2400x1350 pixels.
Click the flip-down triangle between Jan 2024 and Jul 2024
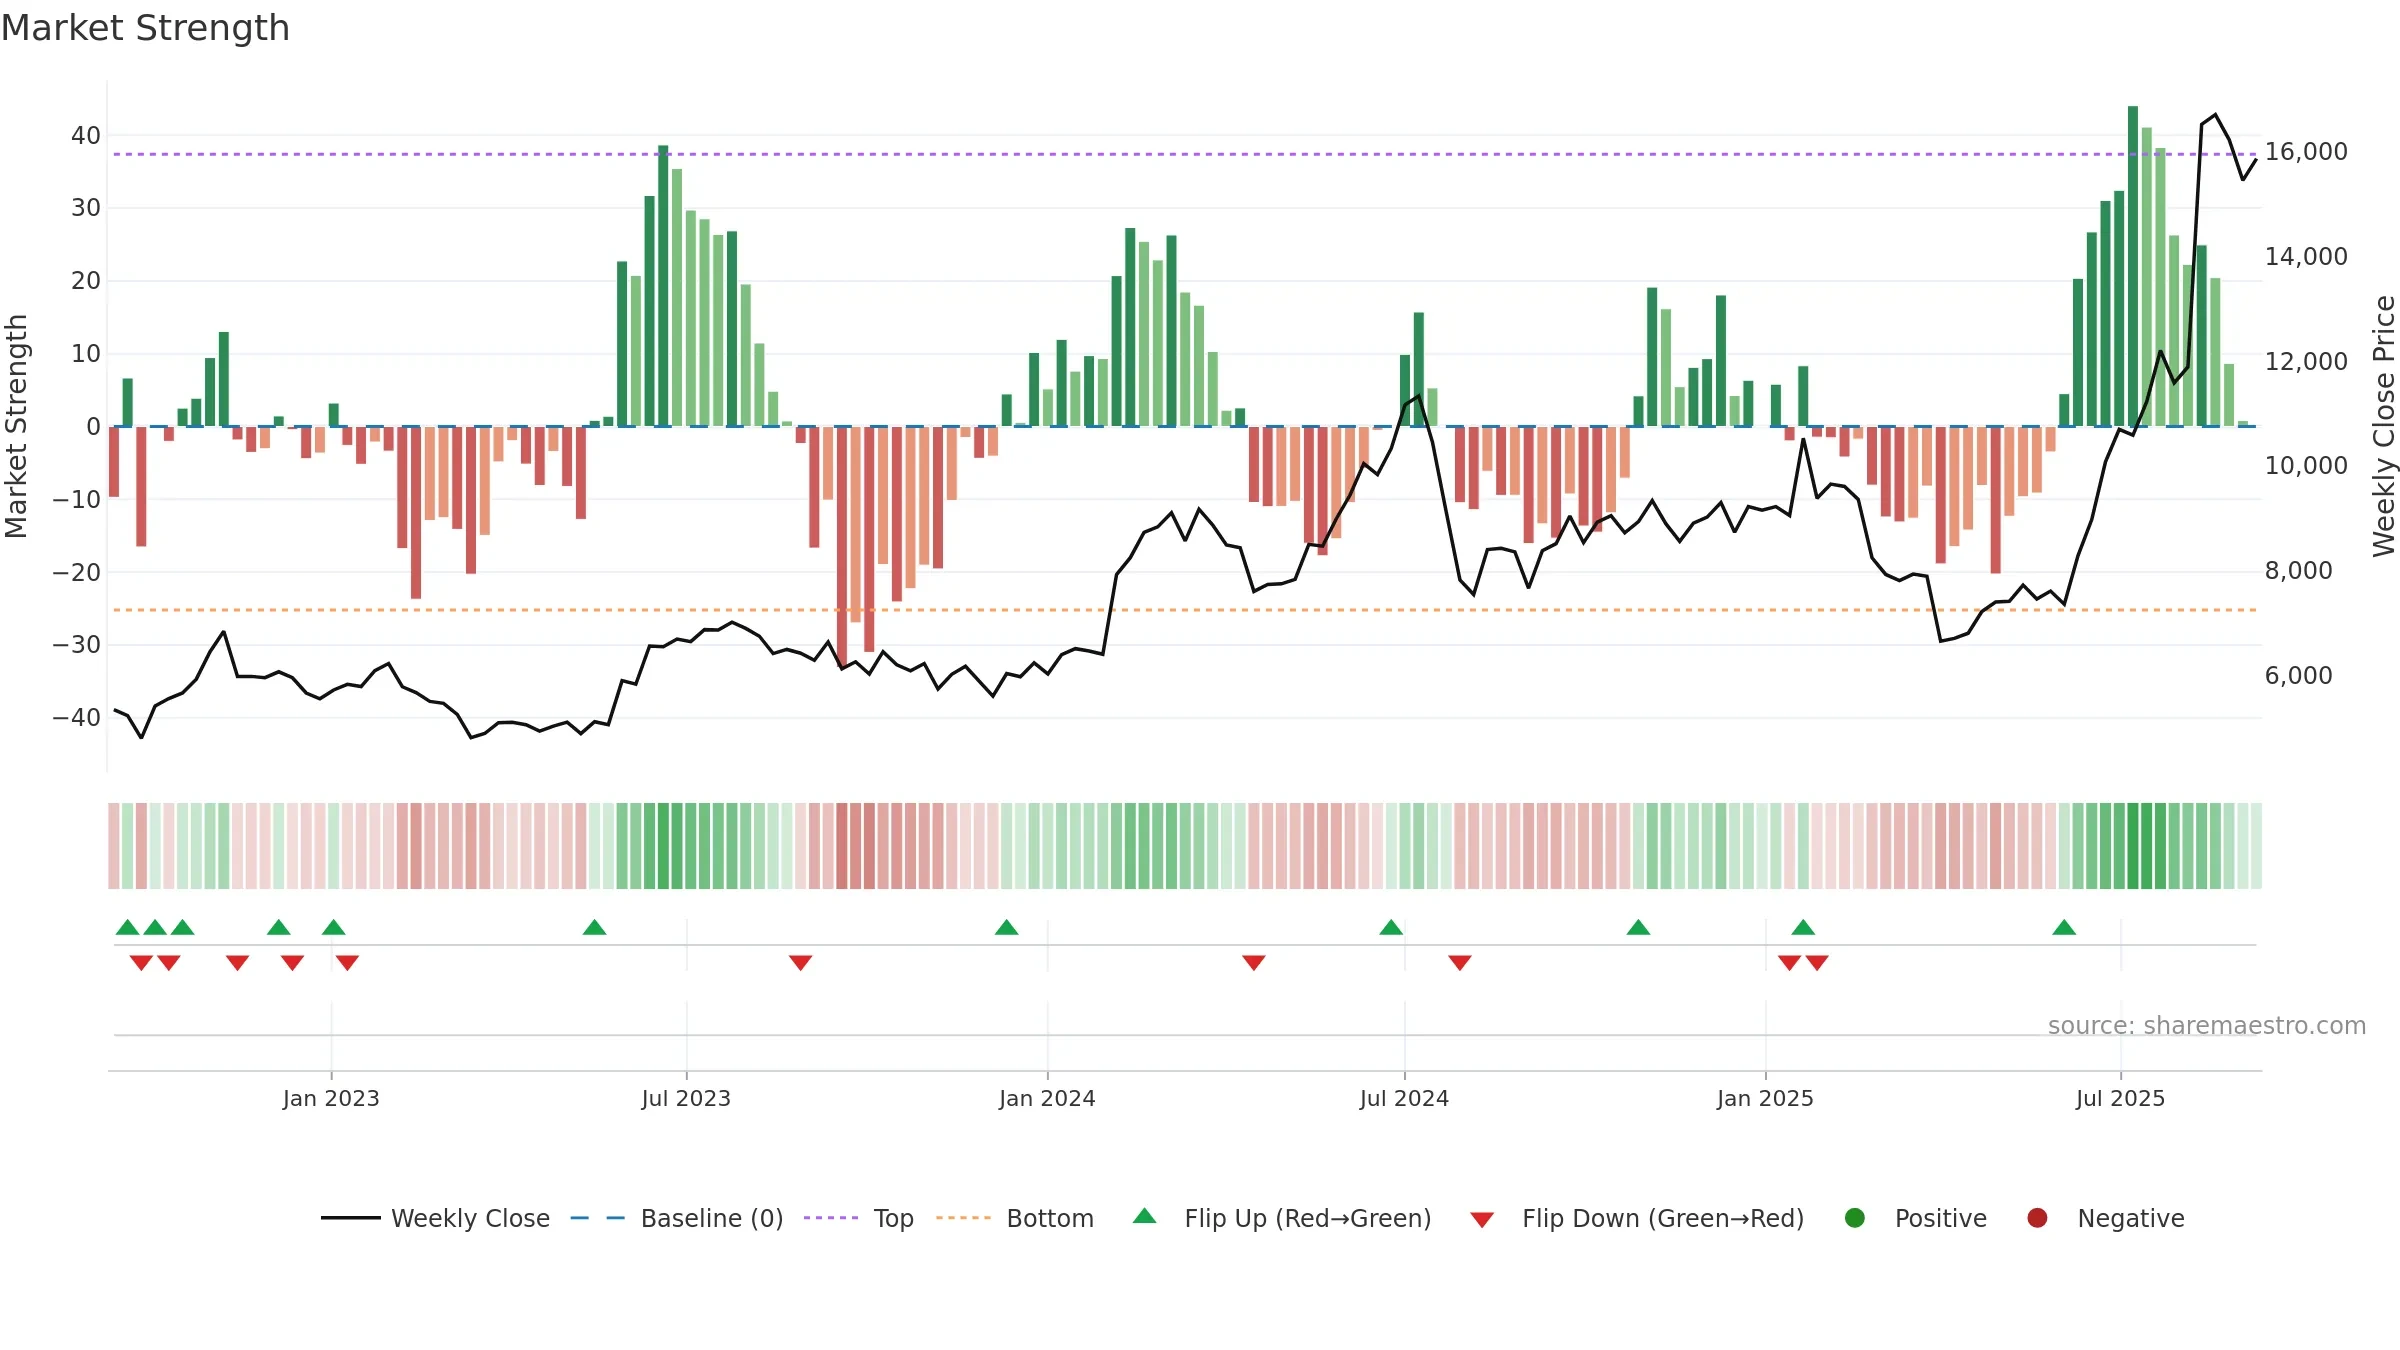click(x=1254, y=963)
